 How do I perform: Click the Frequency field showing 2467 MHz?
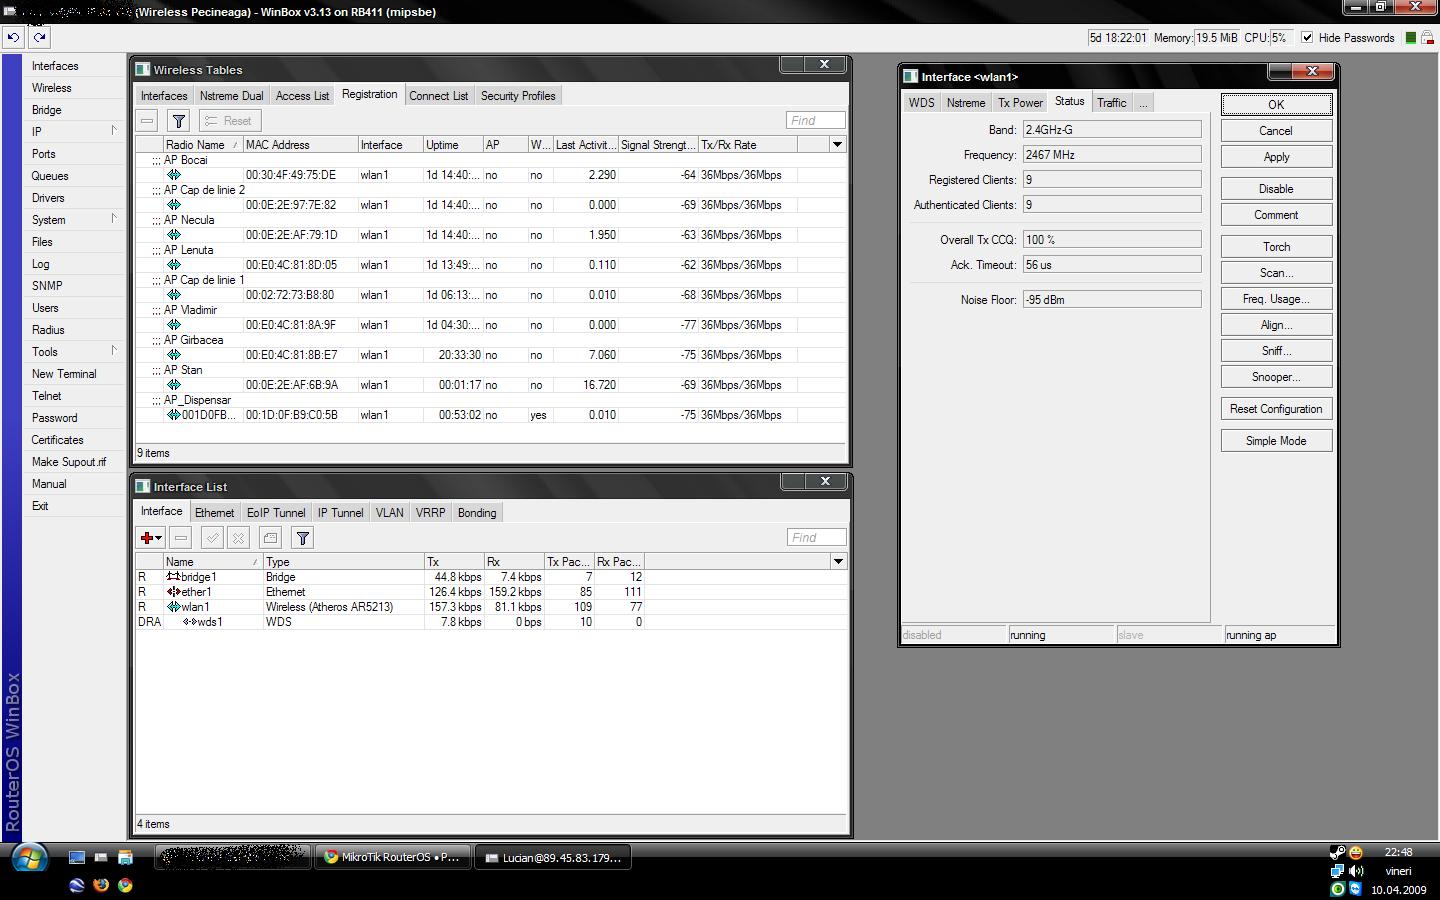point(1112,155)
